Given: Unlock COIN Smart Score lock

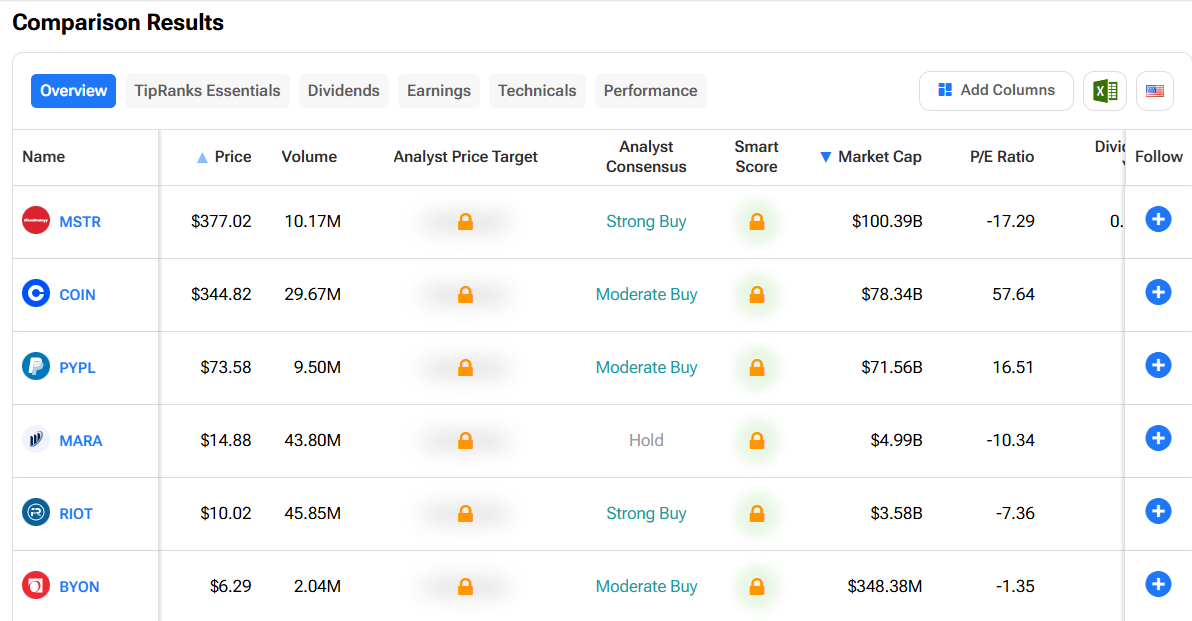Looking at the screenshot, I should [756, 294].
